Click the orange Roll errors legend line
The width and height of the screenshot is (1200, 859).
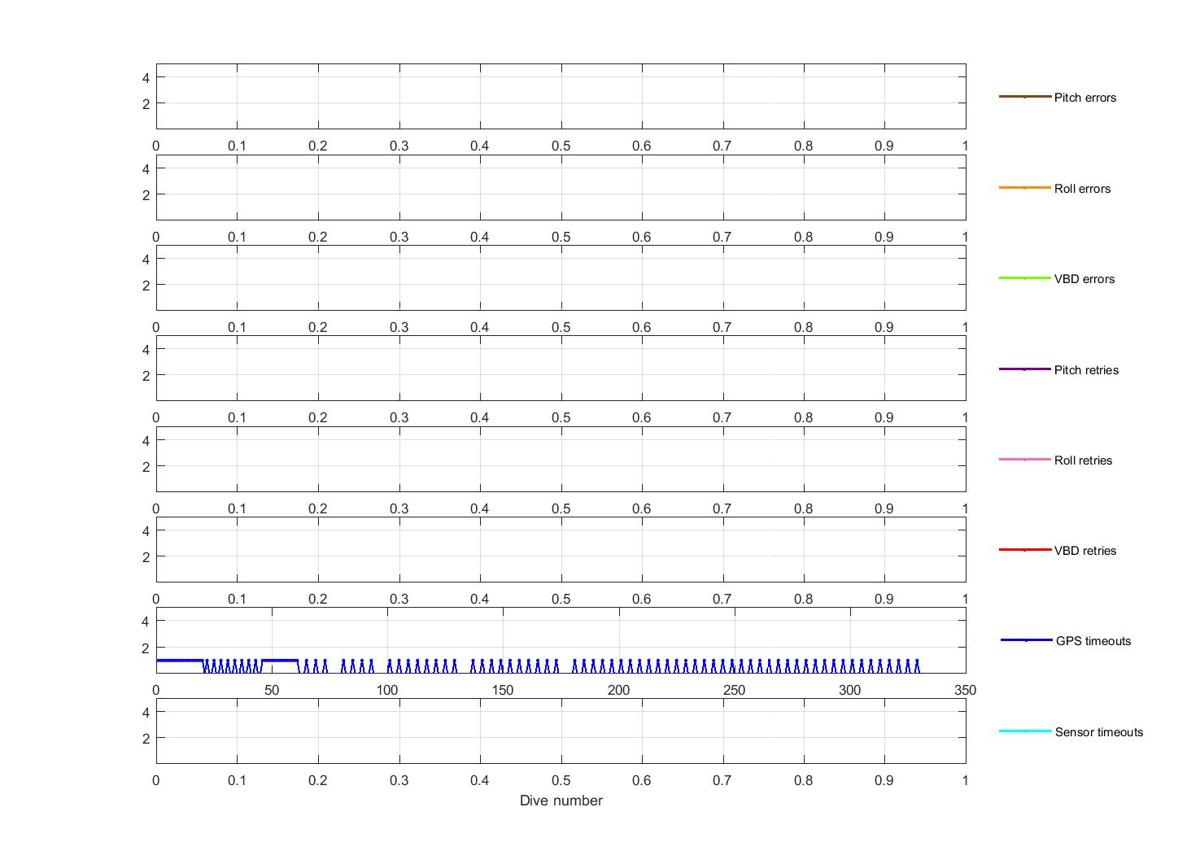(x=1025, y=188)
